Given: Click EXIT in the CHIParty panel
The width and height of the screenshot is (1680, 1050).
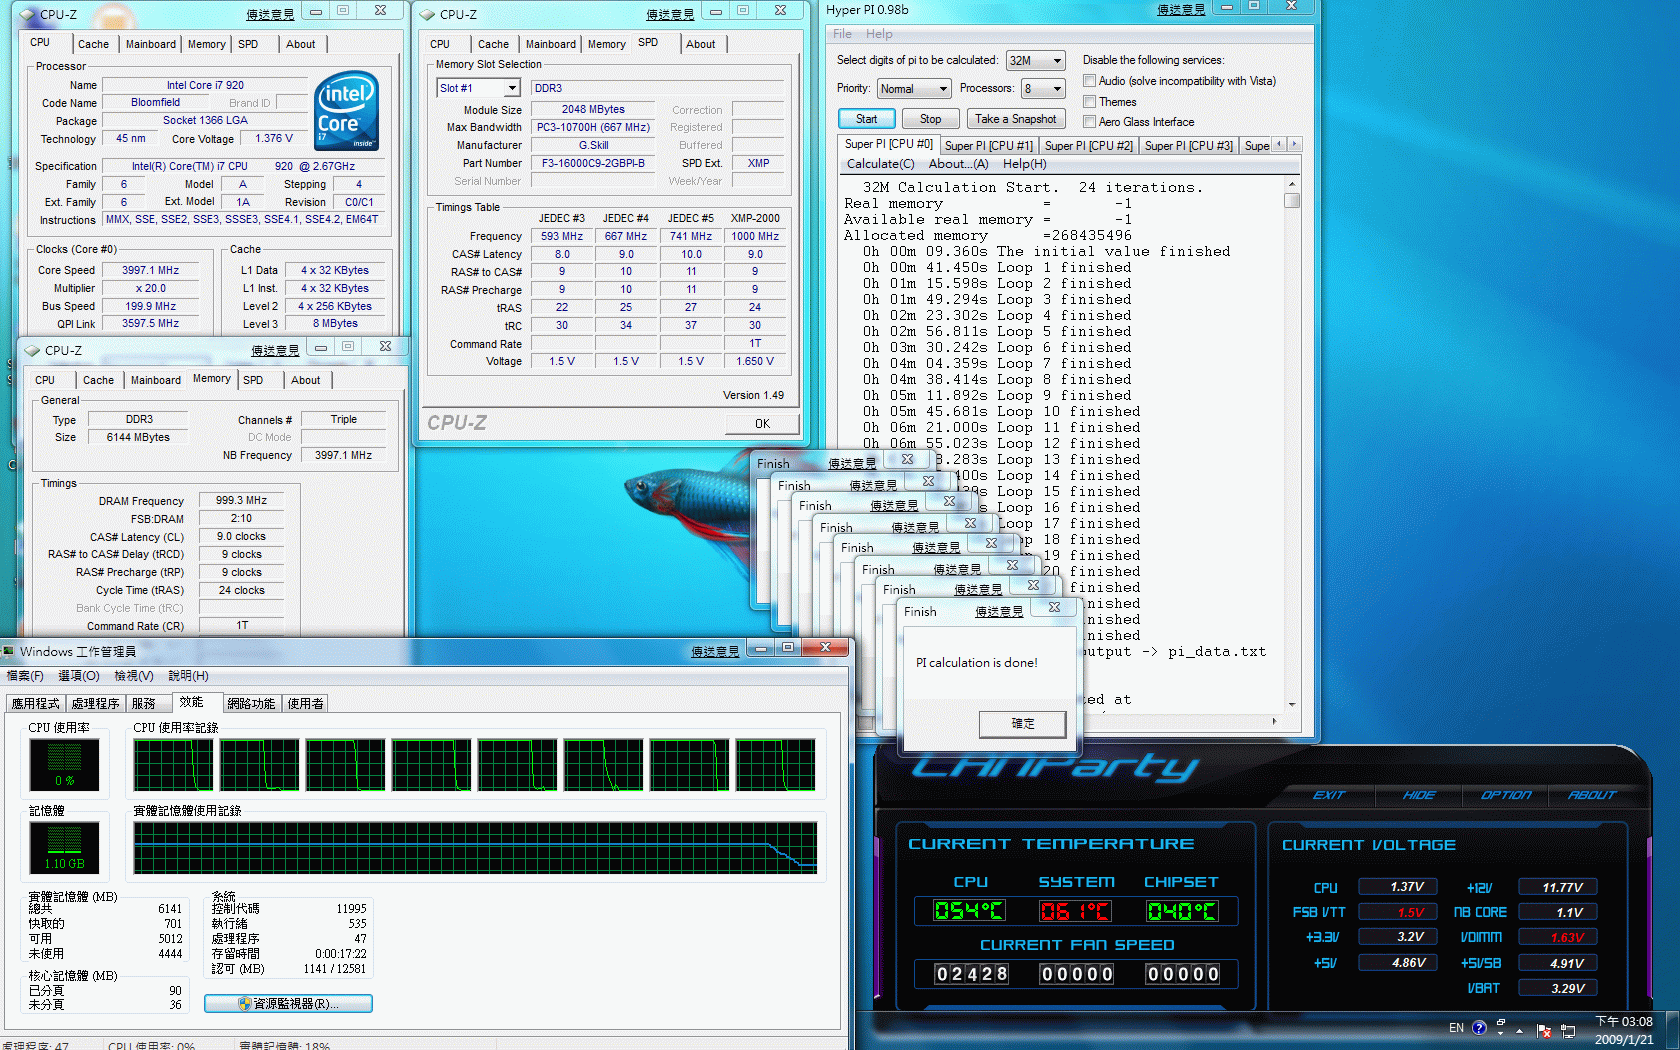Looking at the screenshot, I should [x=1329, y=795].
